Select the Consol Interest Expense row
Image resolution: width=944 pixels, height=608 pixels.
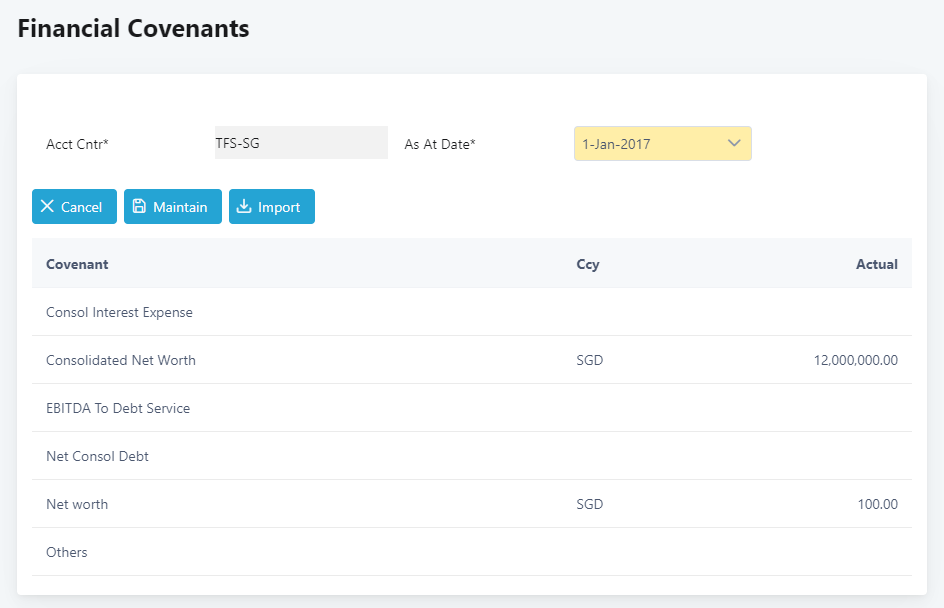[x=119, y=312]
